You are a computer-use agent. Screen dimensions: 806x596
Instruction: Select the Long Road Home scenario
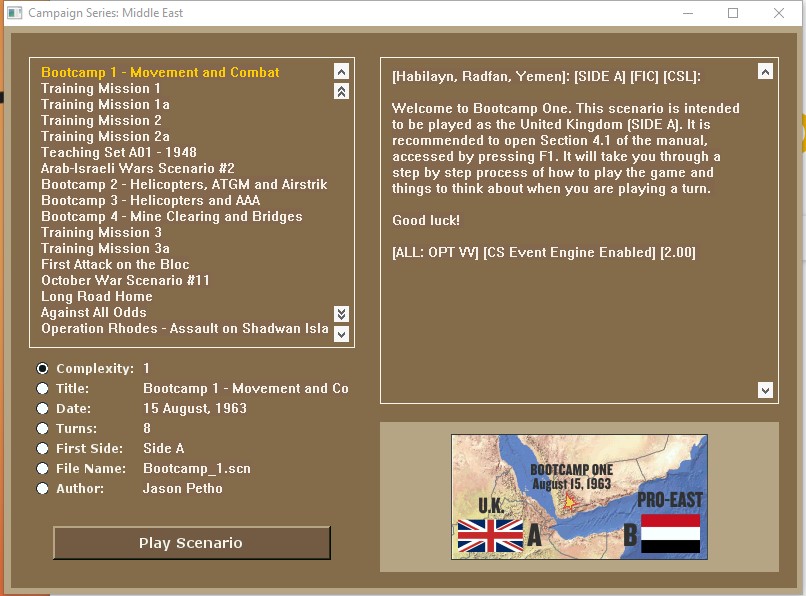tap(96, 296)
